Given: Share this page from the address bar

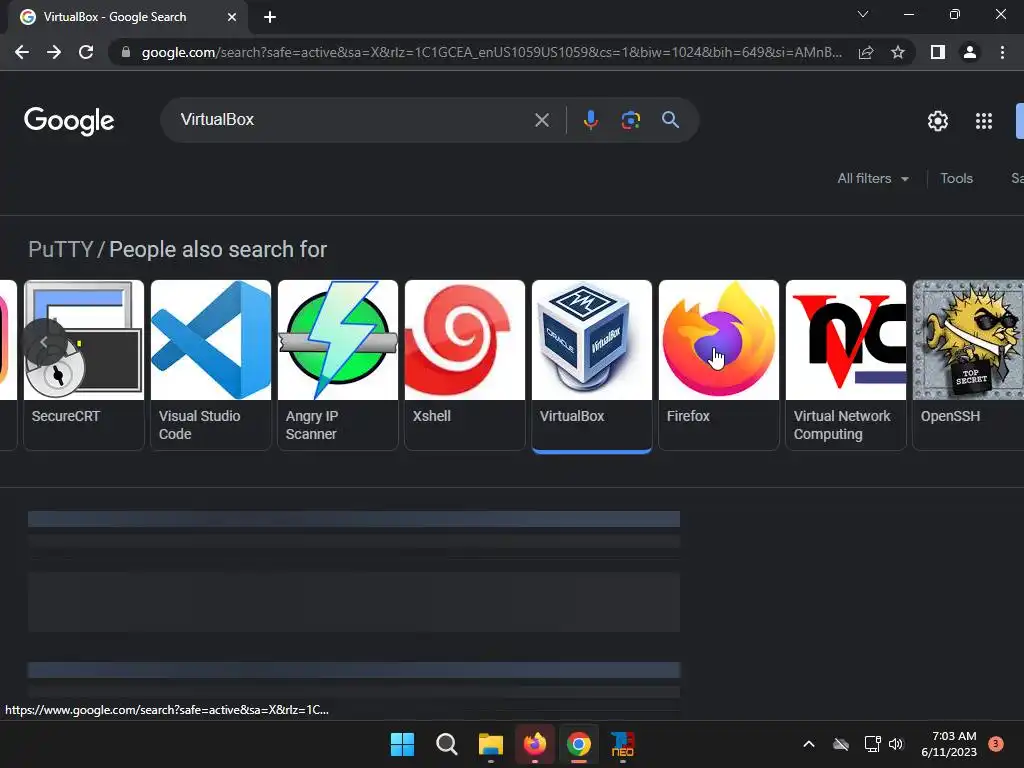Looking at the screenshot, I should tap(866, 52).
